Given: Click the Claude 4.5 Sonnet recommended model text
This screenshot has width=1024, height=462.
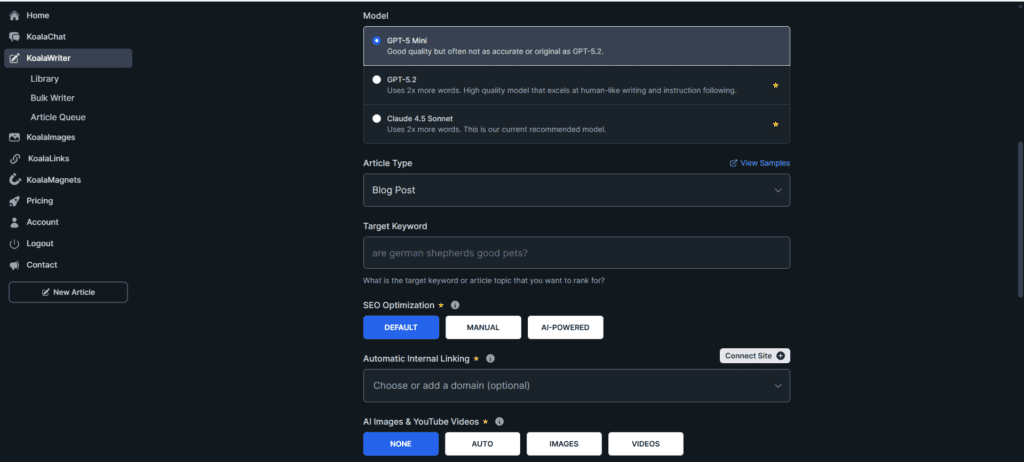Looking at the screenshot, I should click(496, 129).
